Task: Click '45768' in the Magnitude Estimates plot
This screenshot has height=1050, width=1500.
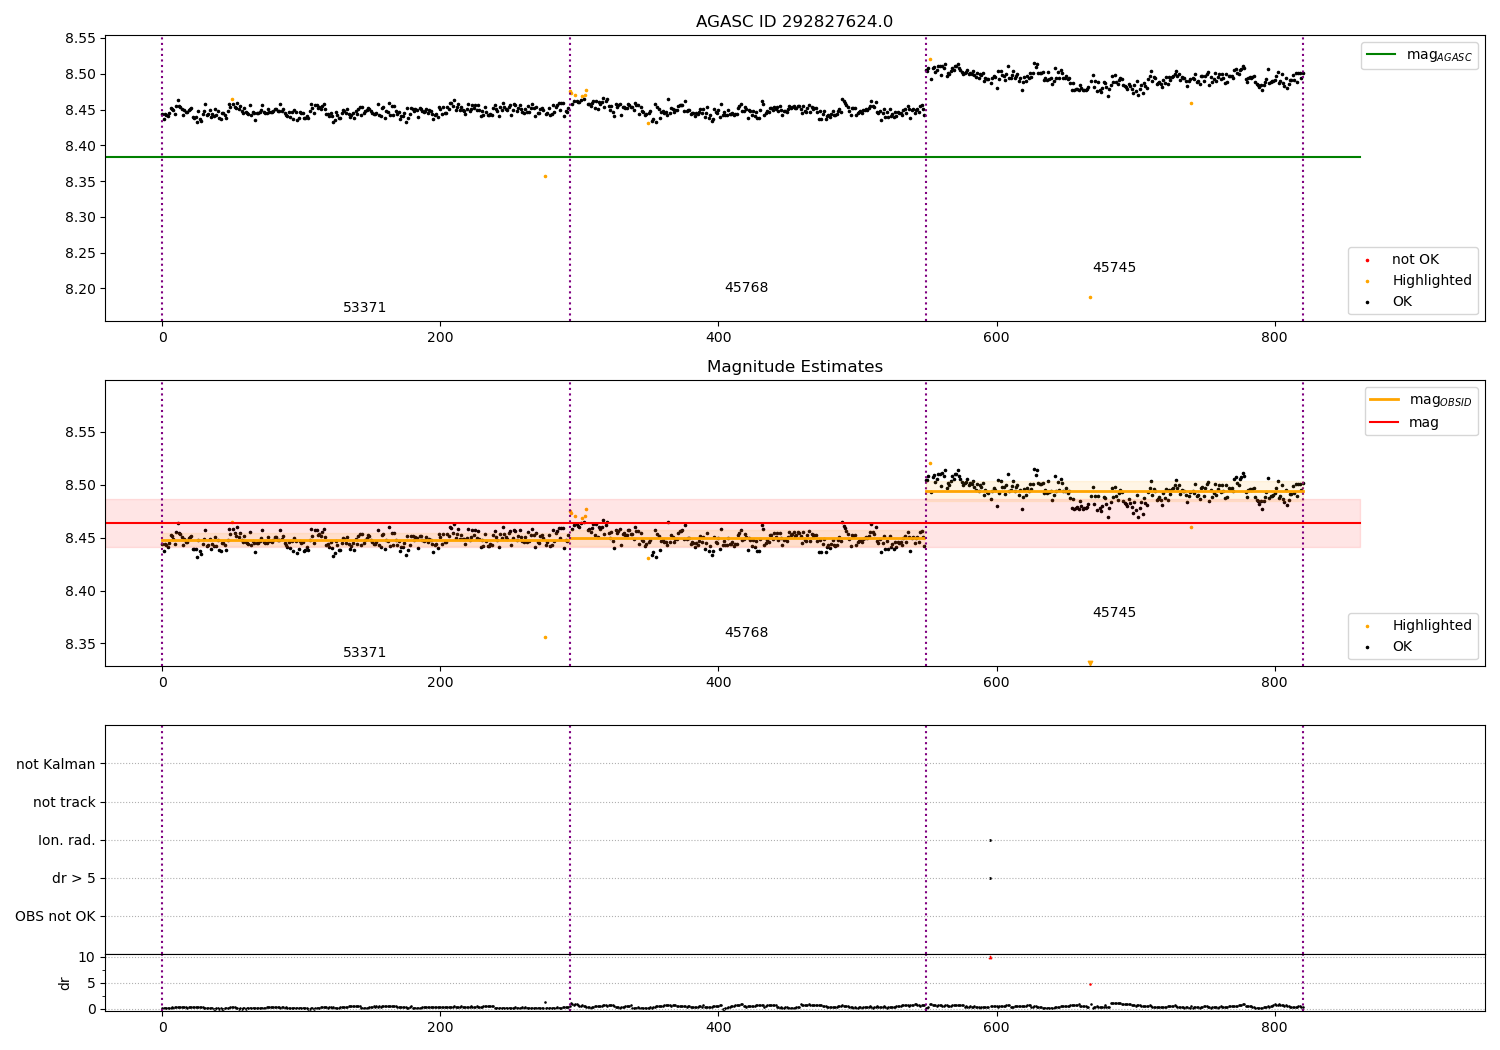Action: coord(746,633)
